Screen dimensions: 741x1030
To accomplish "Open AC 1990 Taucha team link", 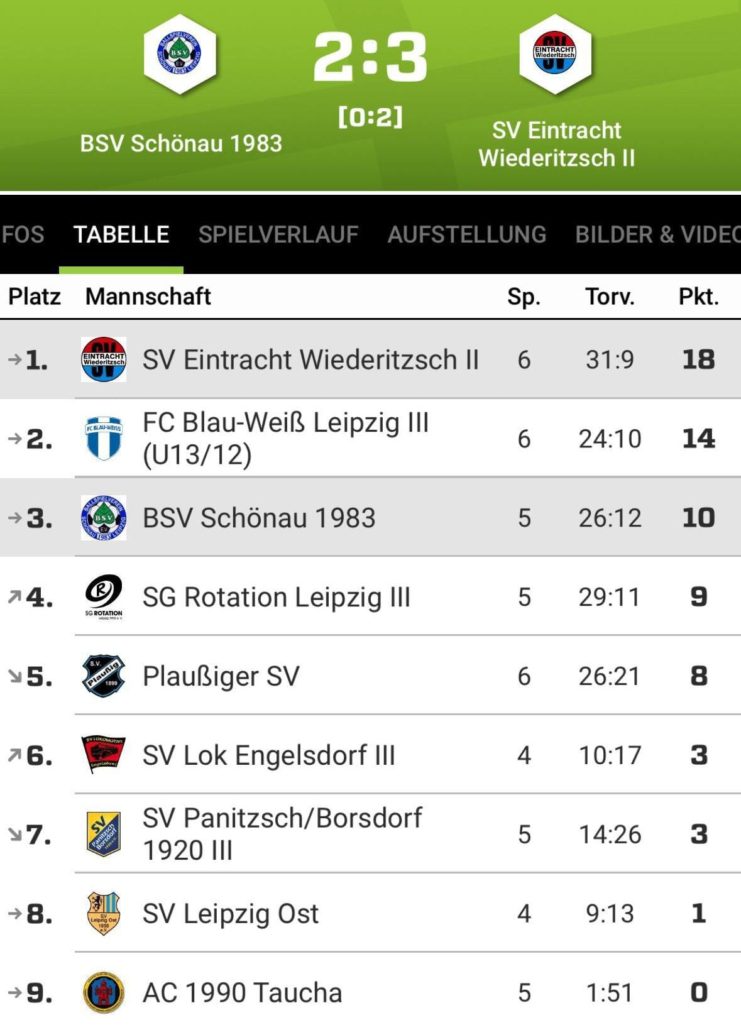I will click(x=242, y=992).
